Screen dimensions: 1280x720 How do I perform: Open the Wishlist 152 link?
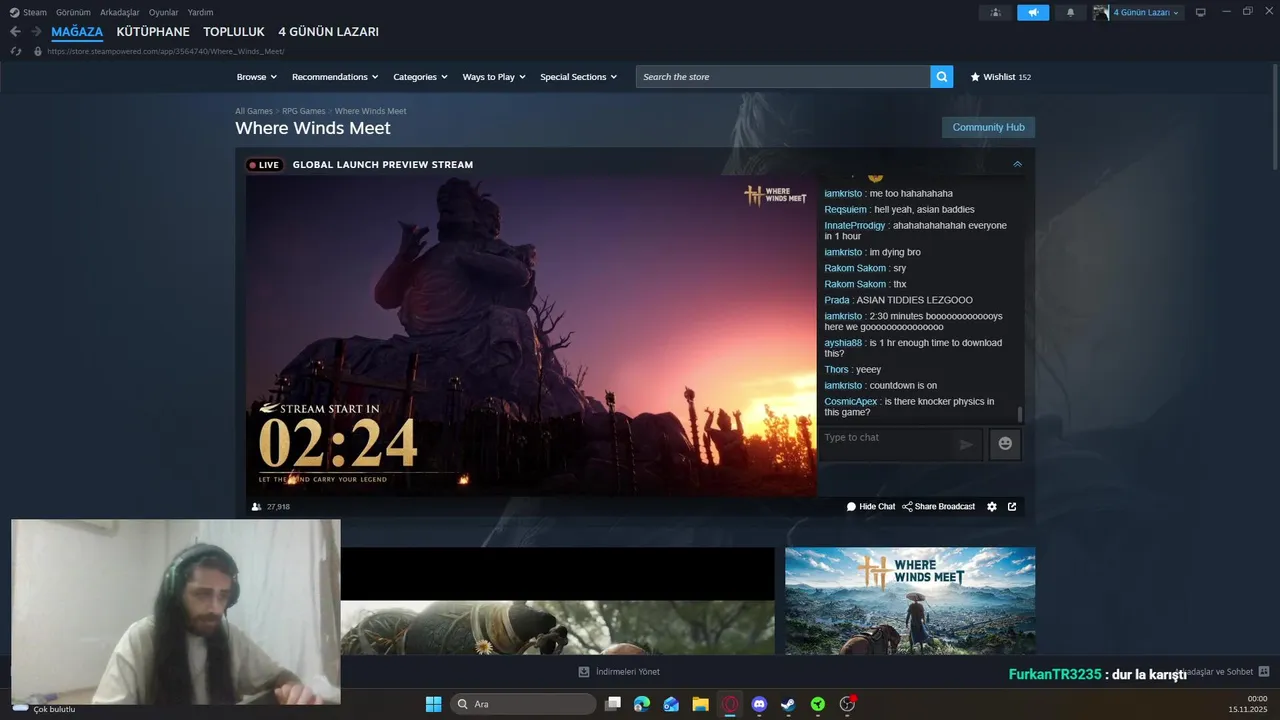[1001, 77]
